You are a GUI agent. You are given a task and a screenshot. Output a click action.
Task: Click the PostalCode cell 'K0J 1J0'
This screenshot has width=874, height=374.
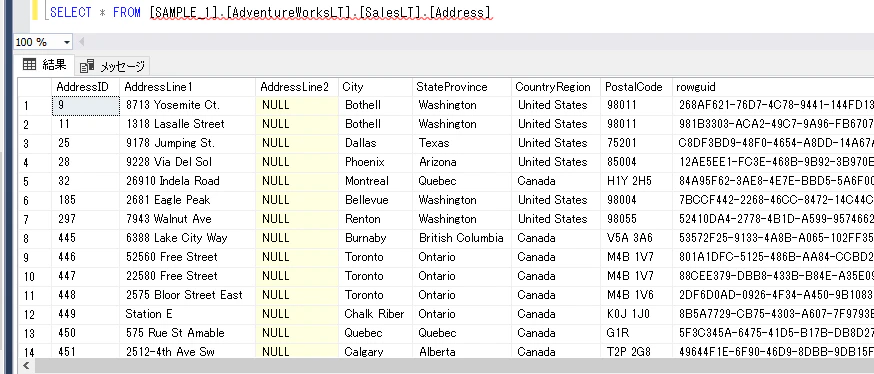[637, 314]
